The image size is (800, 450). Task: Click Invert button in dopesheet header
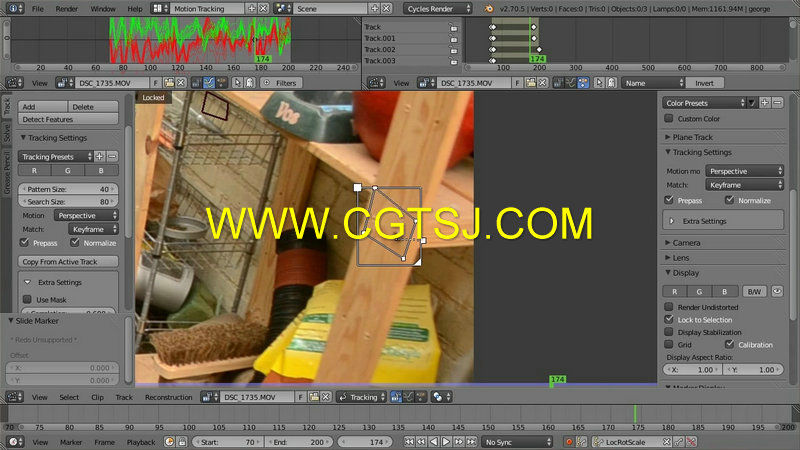coord(704,83)
